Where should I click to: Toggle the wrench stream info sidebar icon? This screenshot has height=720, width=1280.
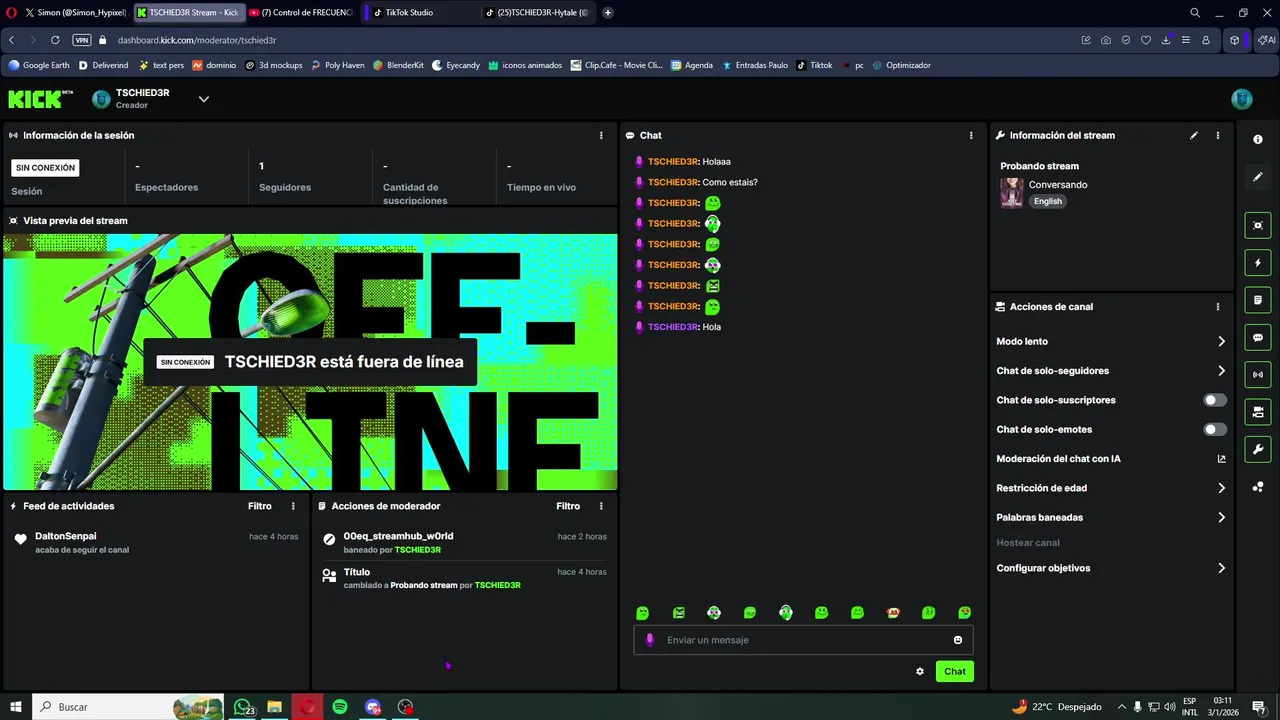(1258, 449)
